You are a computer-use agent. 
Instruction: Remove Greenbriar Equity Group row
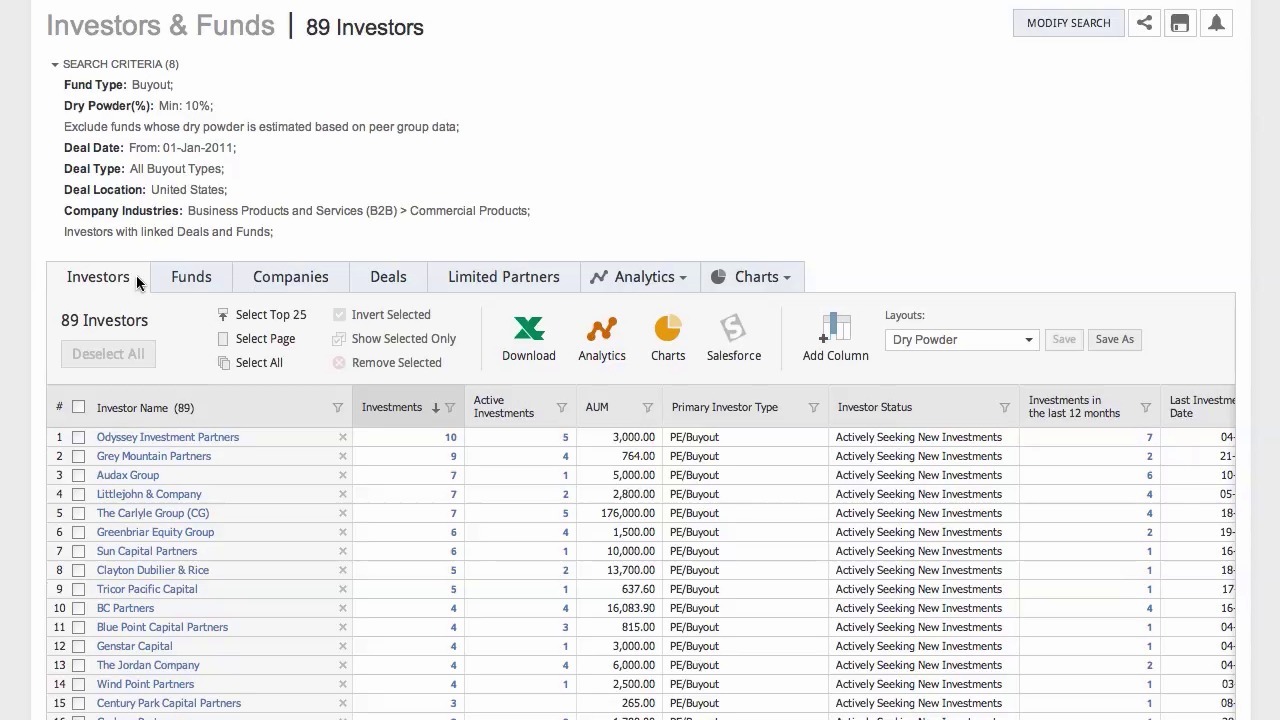tap(343, 532)
